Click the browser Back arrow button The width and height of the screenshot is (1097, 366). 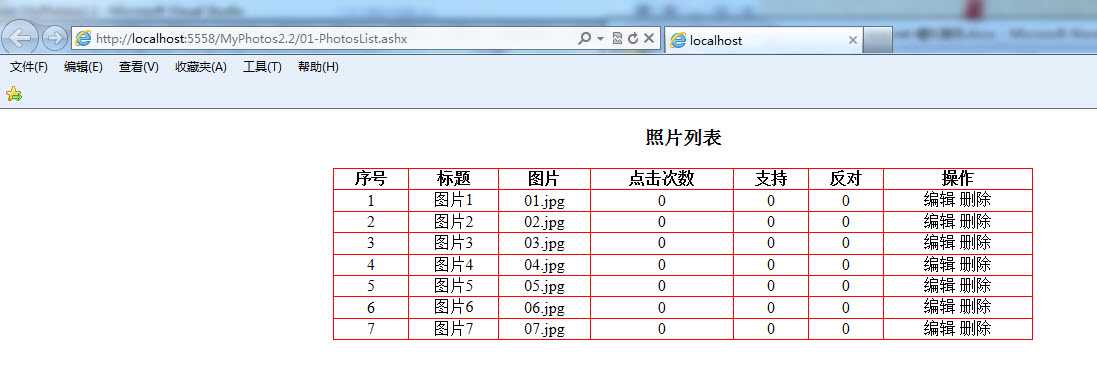coord(20,37)
